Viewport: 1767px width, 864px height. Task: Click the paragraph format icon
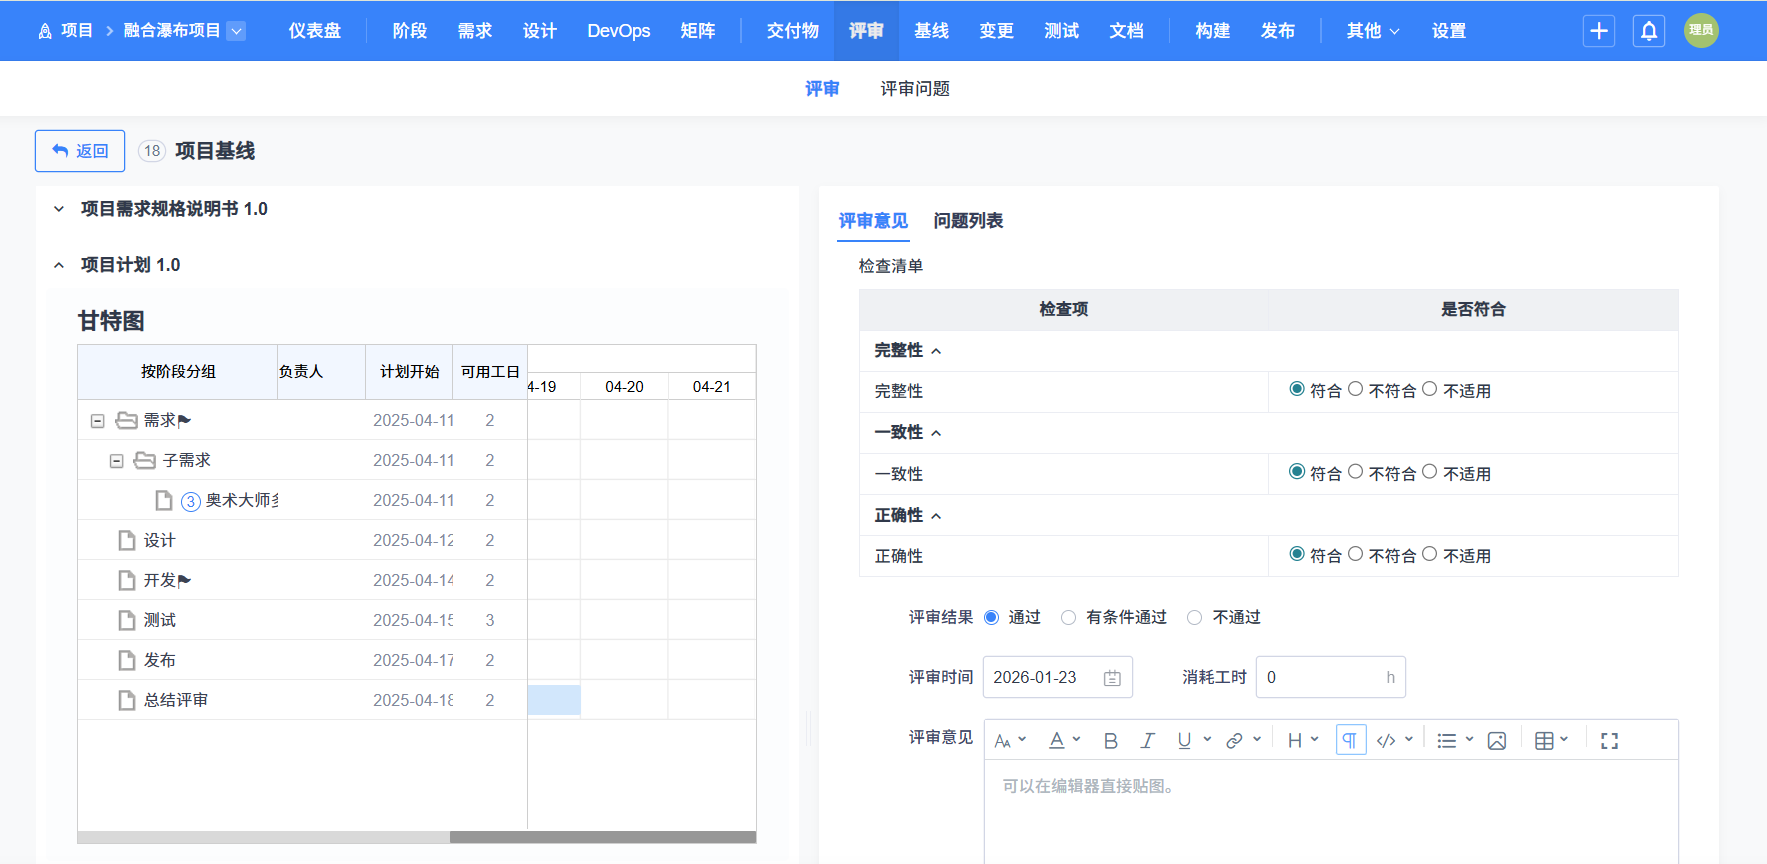(1350, 741)
